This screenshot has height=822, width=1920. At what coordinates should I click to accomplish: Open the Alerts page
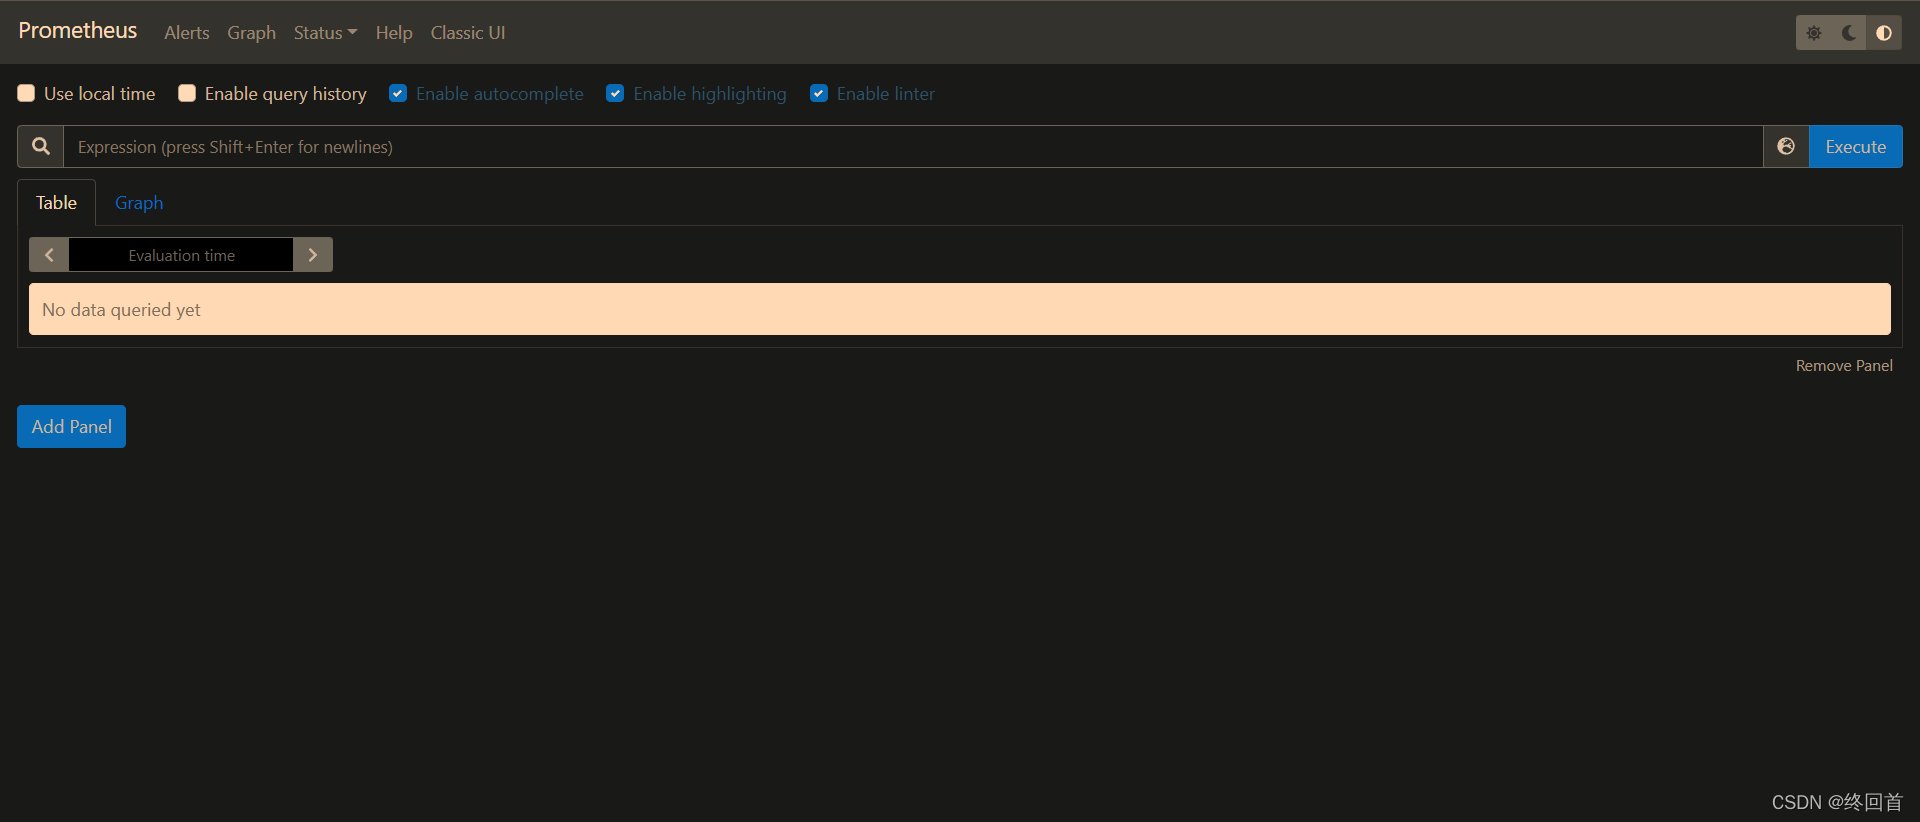click(187, 33)
